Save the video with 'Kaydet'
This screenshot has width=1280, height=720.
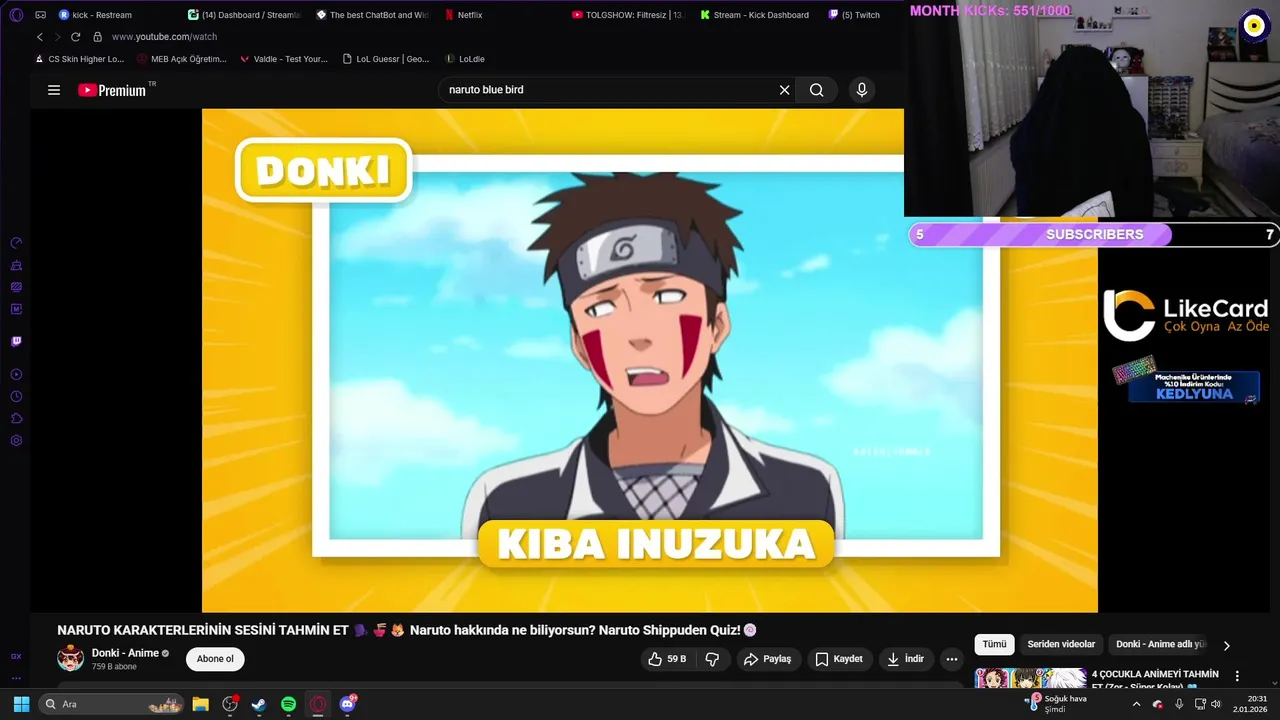[x=839, y=659]
